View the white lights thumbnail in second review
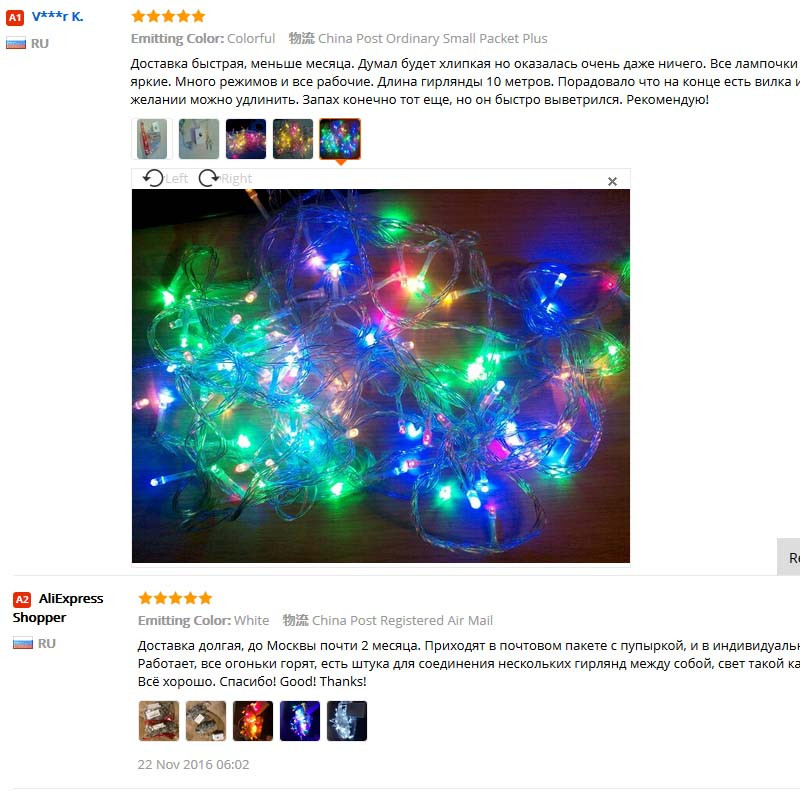The image size is (800, 800). click(346, 720)
